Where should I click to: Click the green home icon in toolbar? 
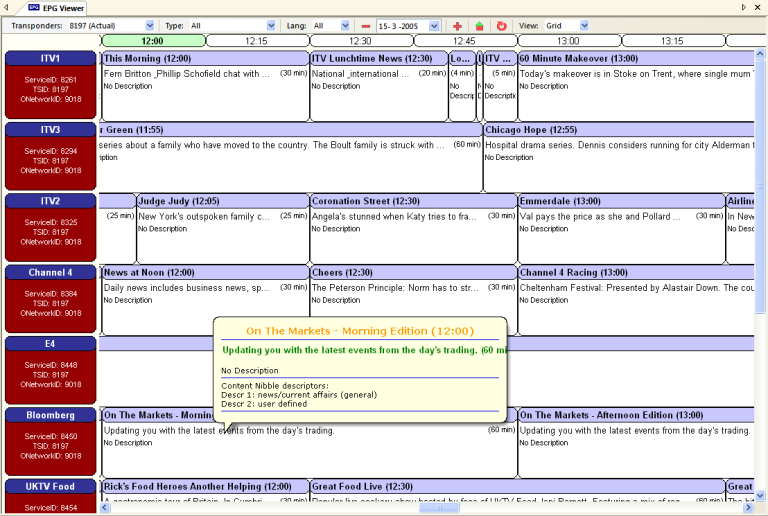click(x=479, y=26)
